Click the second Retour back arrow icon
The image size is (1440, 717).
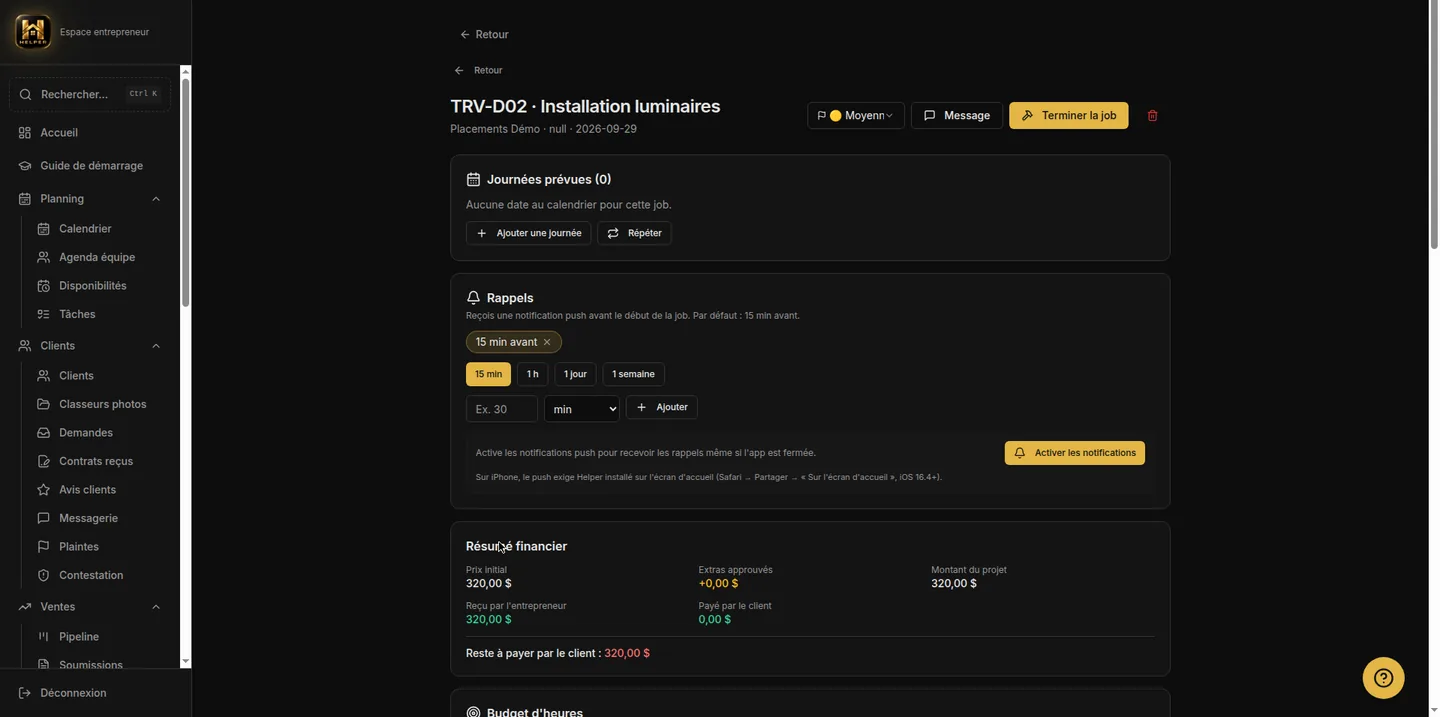[459, 71]
